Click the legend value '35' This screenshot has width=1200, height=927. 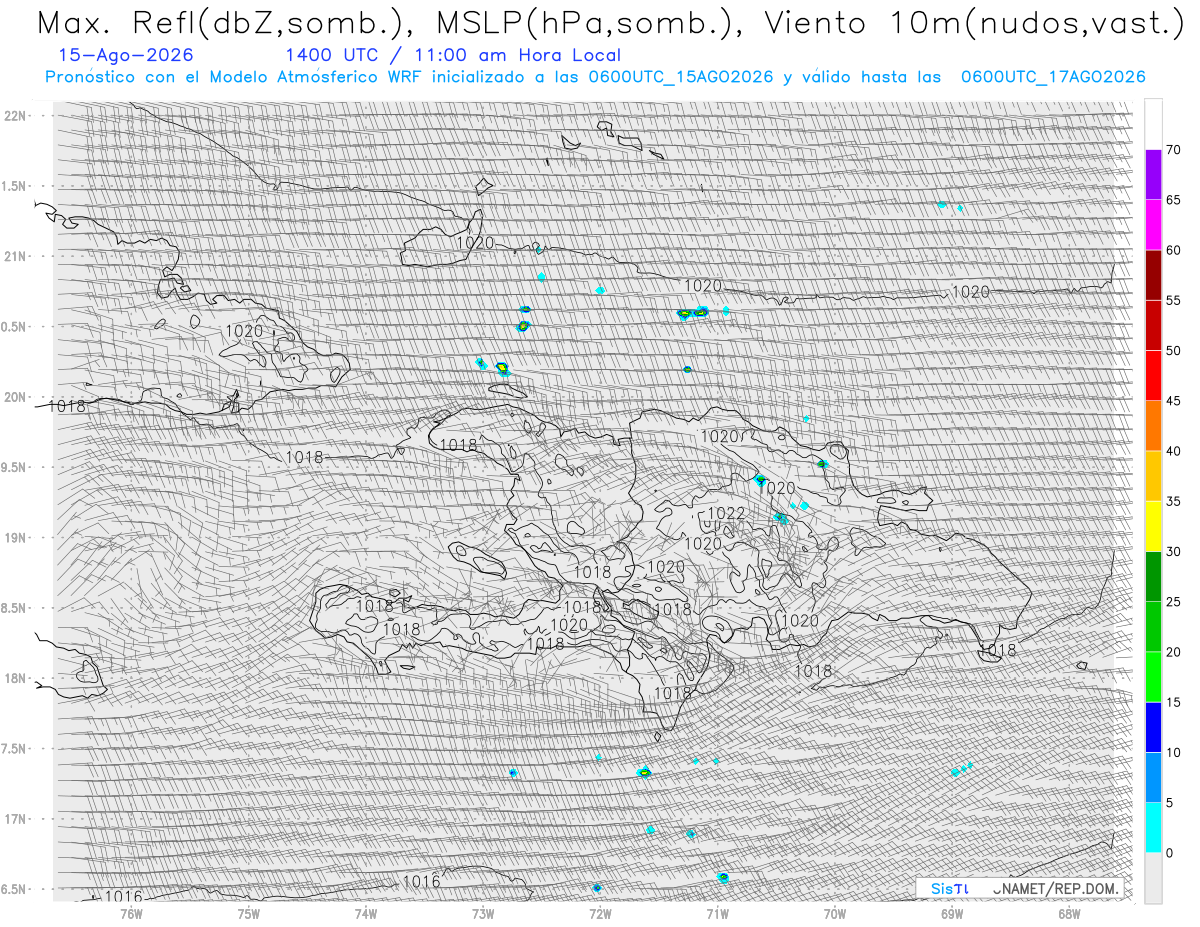(1173, 501)
